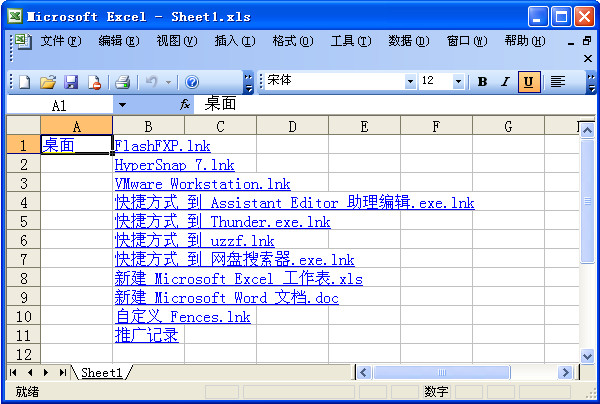Open the 视图(V) menu
Image resolution: width=600 pixels, height=404 pixels.
click(177, 41)
